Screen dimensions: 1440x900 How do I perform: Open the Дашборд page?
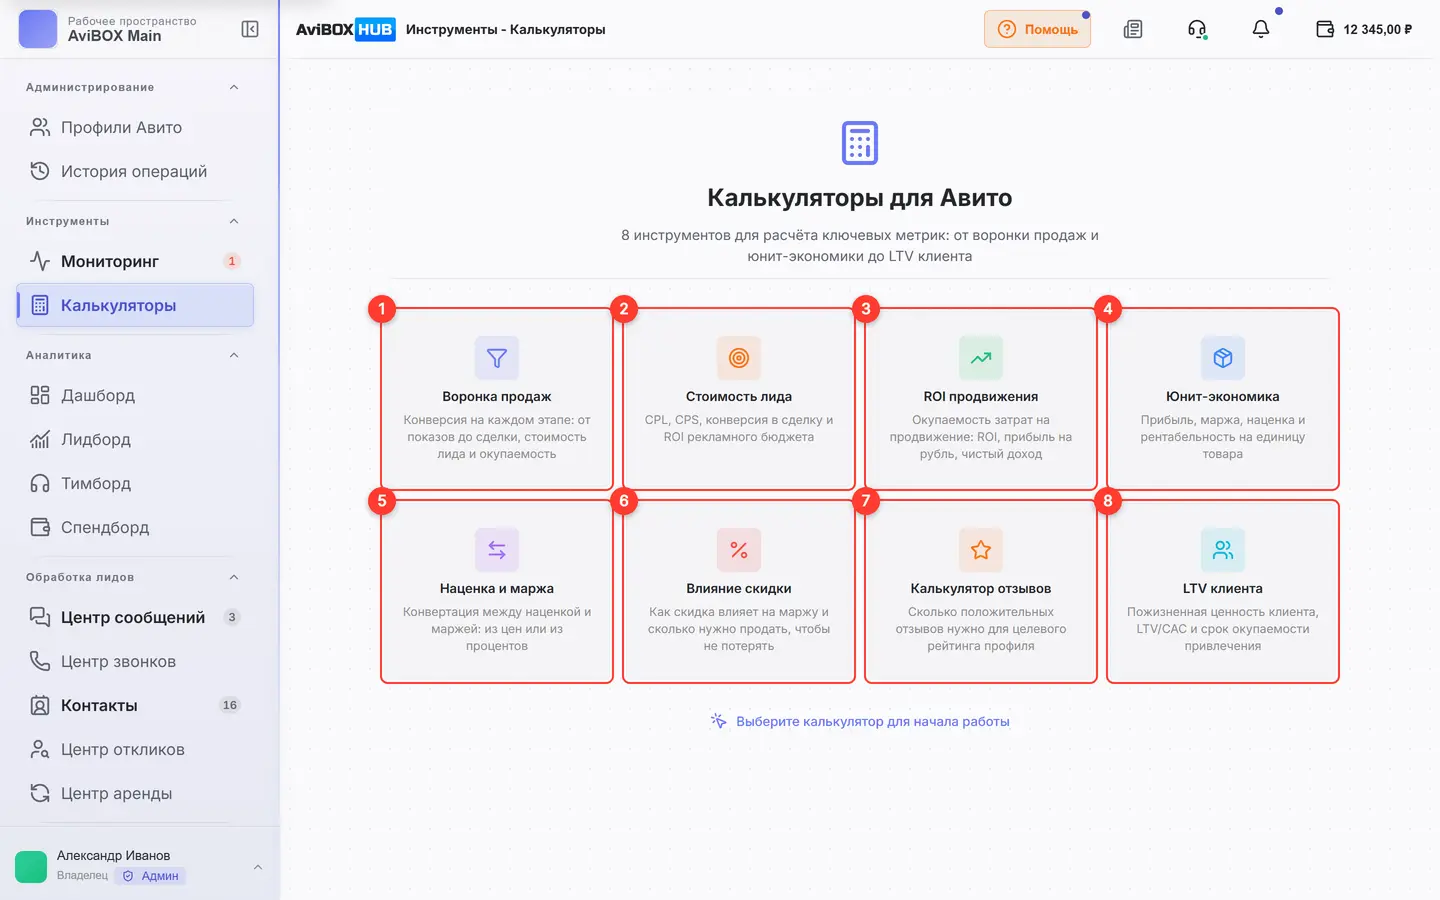click(x=135, y=395)
